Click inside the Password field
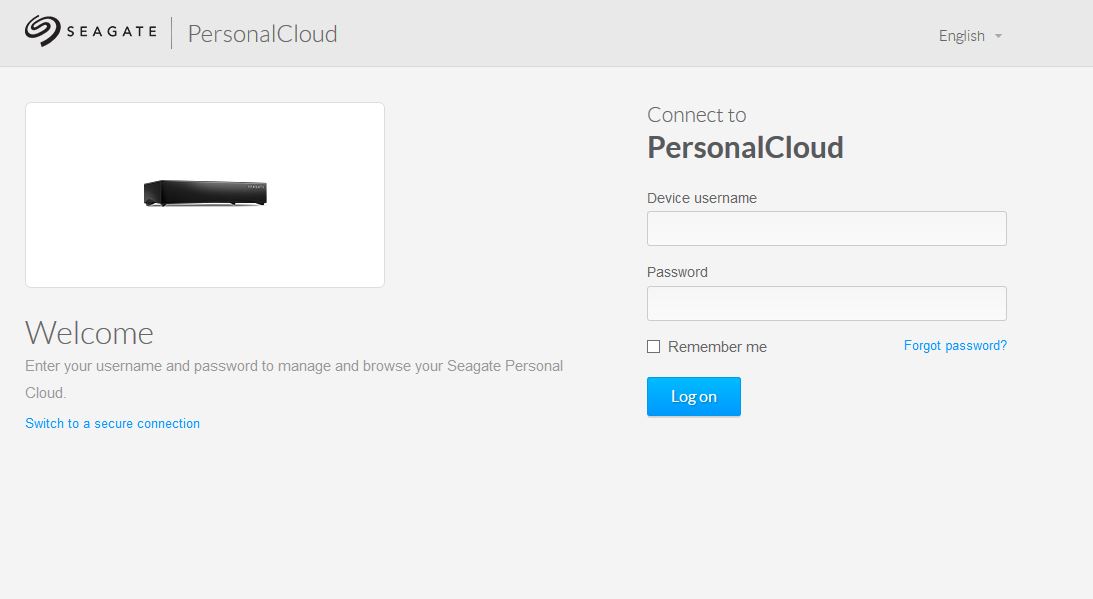The image size is (1093, 599). 826,303
